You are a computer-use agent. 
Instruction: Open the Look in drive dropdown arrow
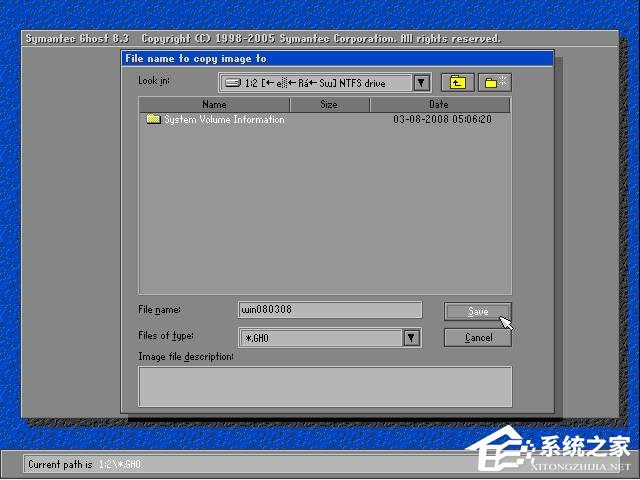[421, 83]
